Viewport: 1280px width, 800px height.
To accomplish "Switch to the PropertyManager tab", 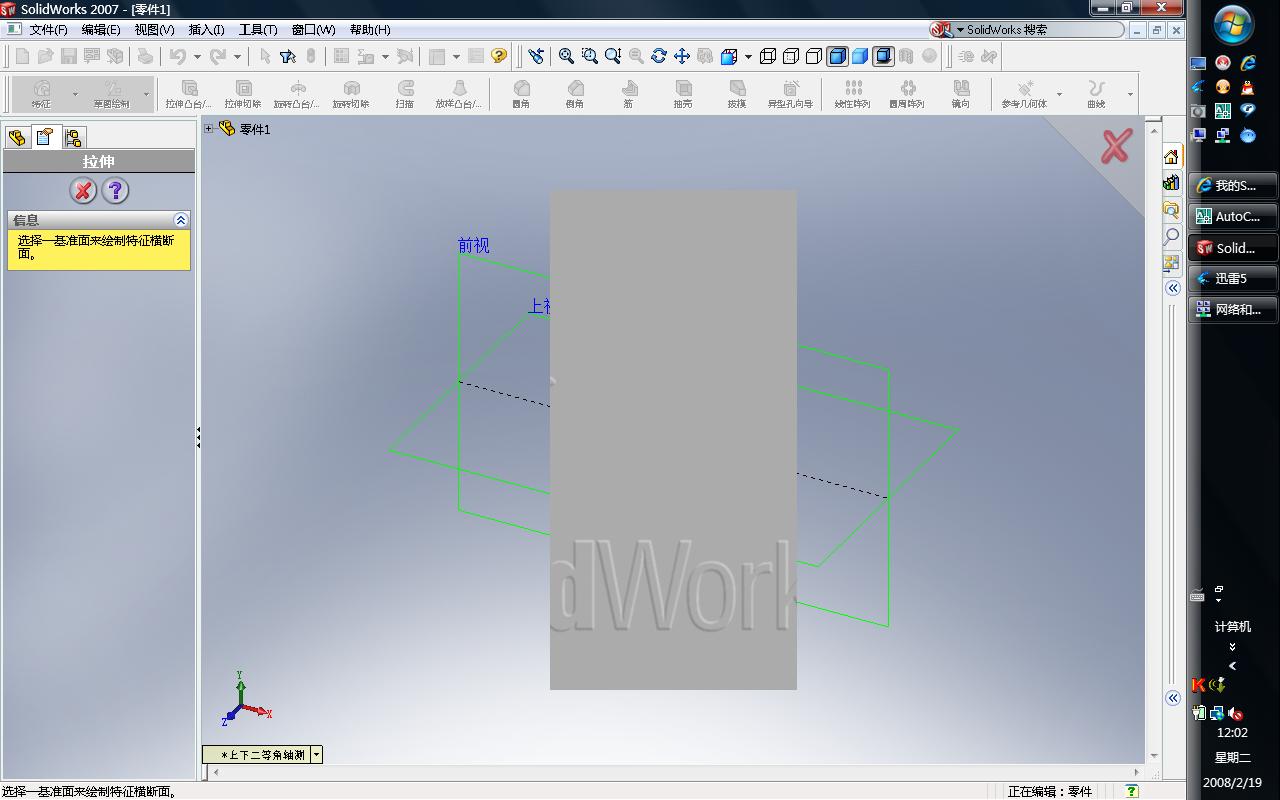I will tap(45, 137).
